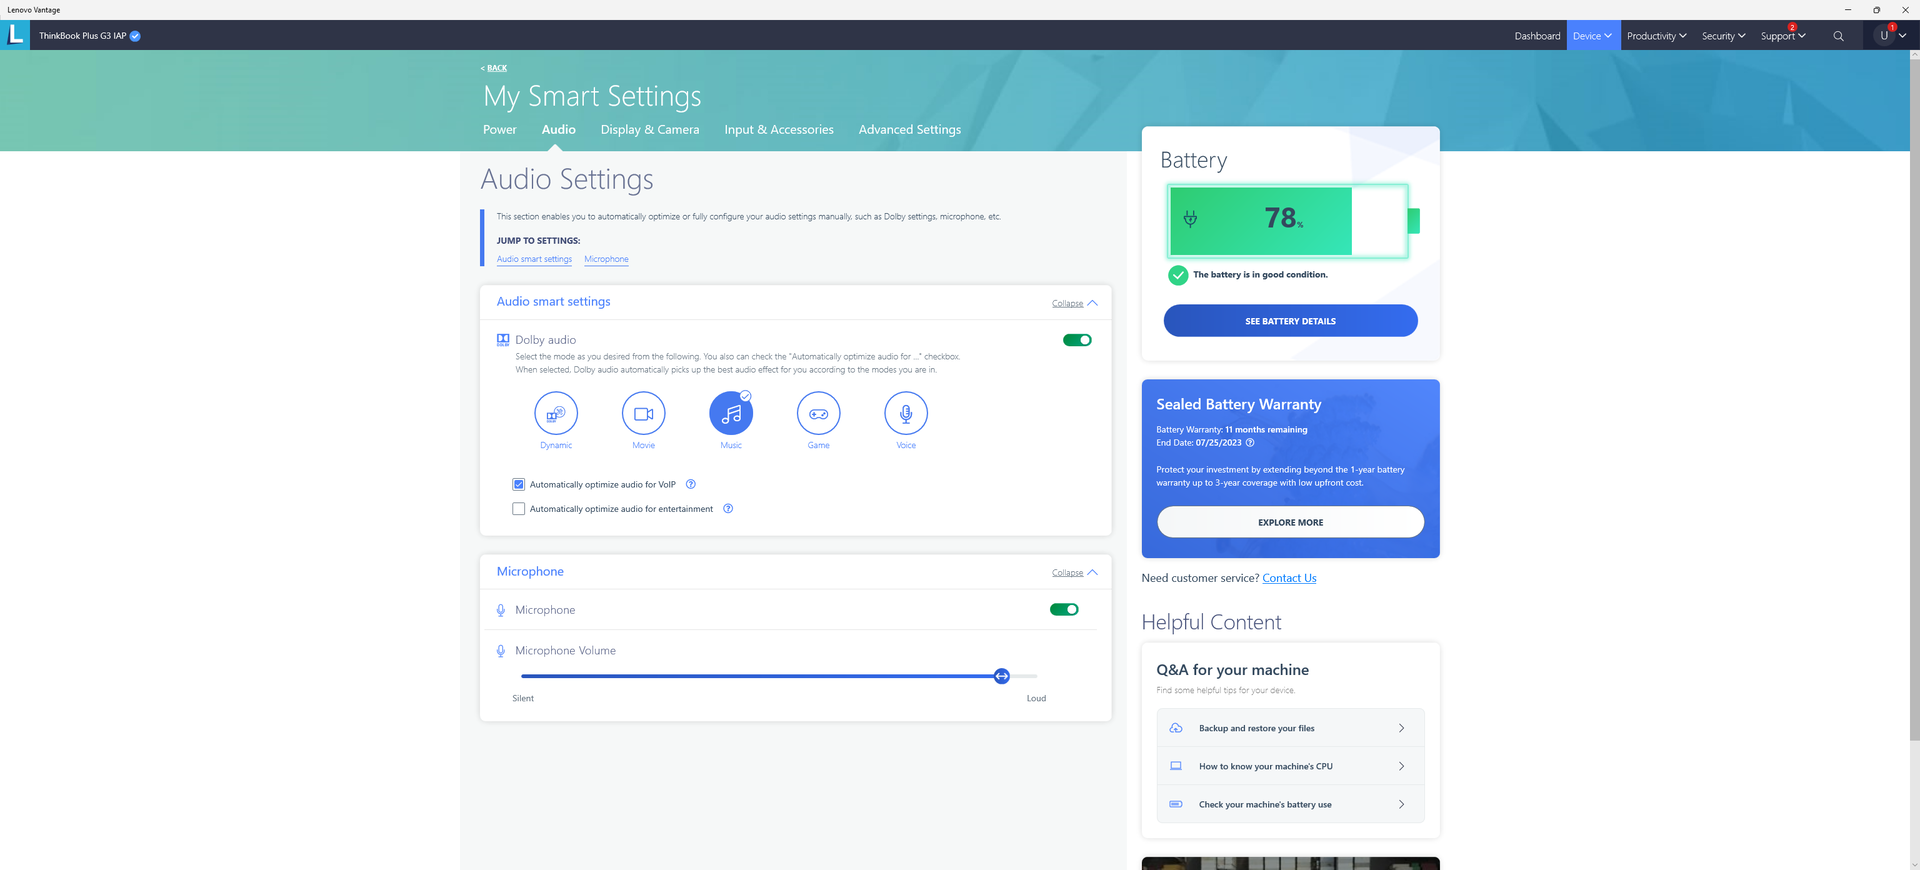Collapse the Audio smart settings section
The height and width of the screenshot is (870, 1920).
pyautogui.click(x=1075, y=303)
